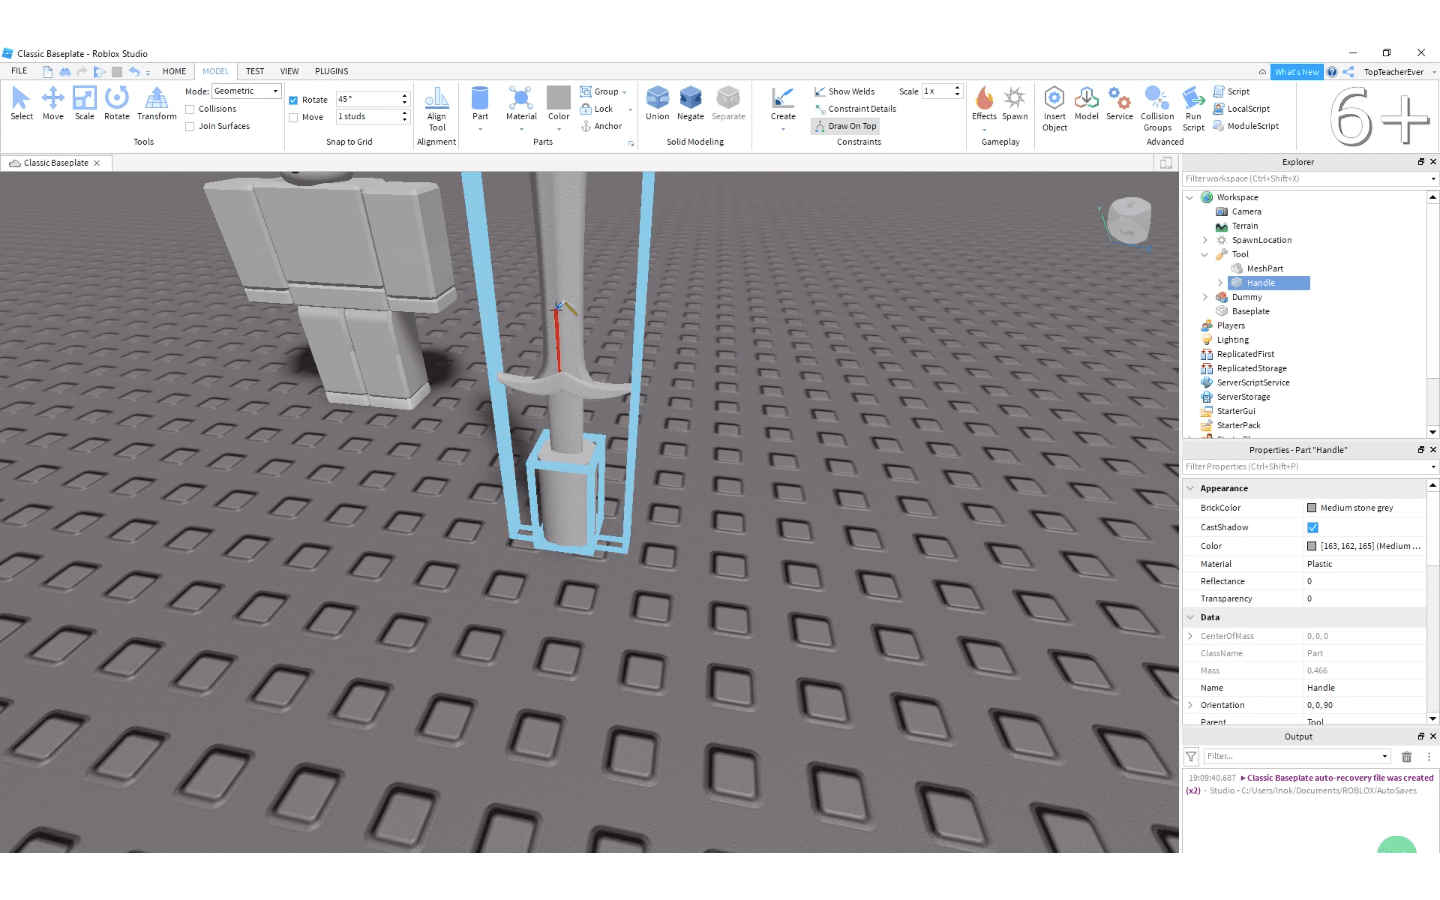This screenshot has width=1440, height=900.
Task: Select MeshPart in the Explorer
Action: tap(1264, 268)
